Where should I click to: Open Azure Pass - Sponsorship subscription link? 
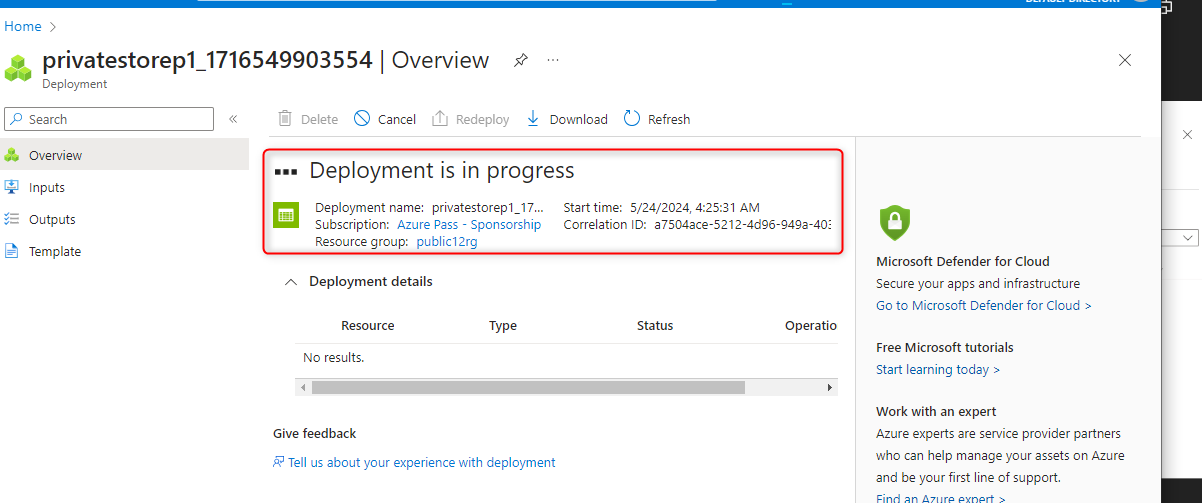(469, 225)
